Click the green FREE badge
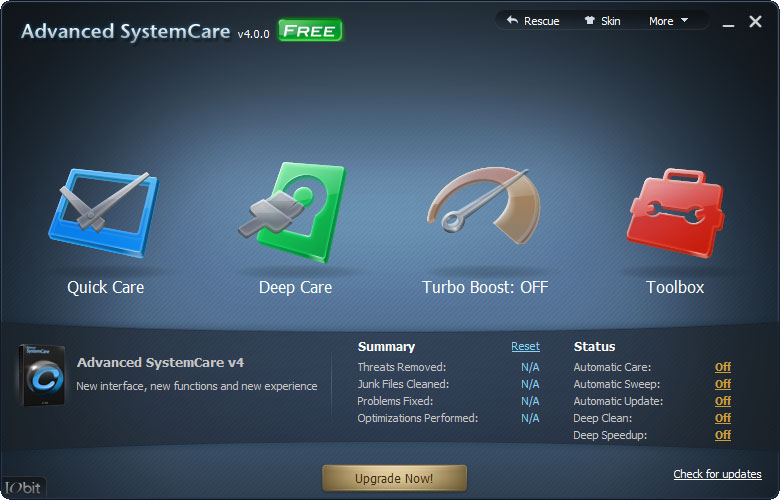This screenshot has width=780, height=500. pos(310,31)
